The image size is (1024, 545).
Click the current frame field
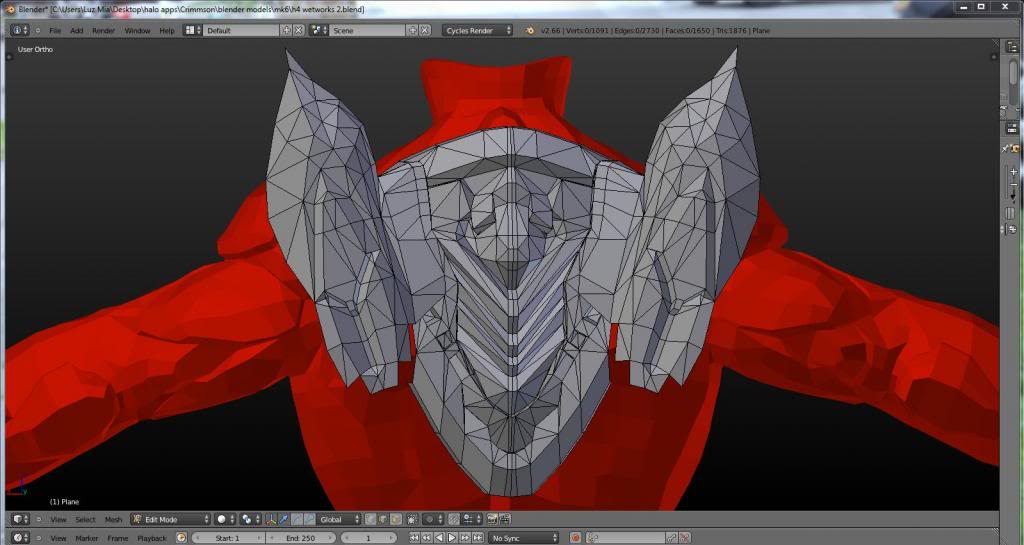[x=369, y=538]
